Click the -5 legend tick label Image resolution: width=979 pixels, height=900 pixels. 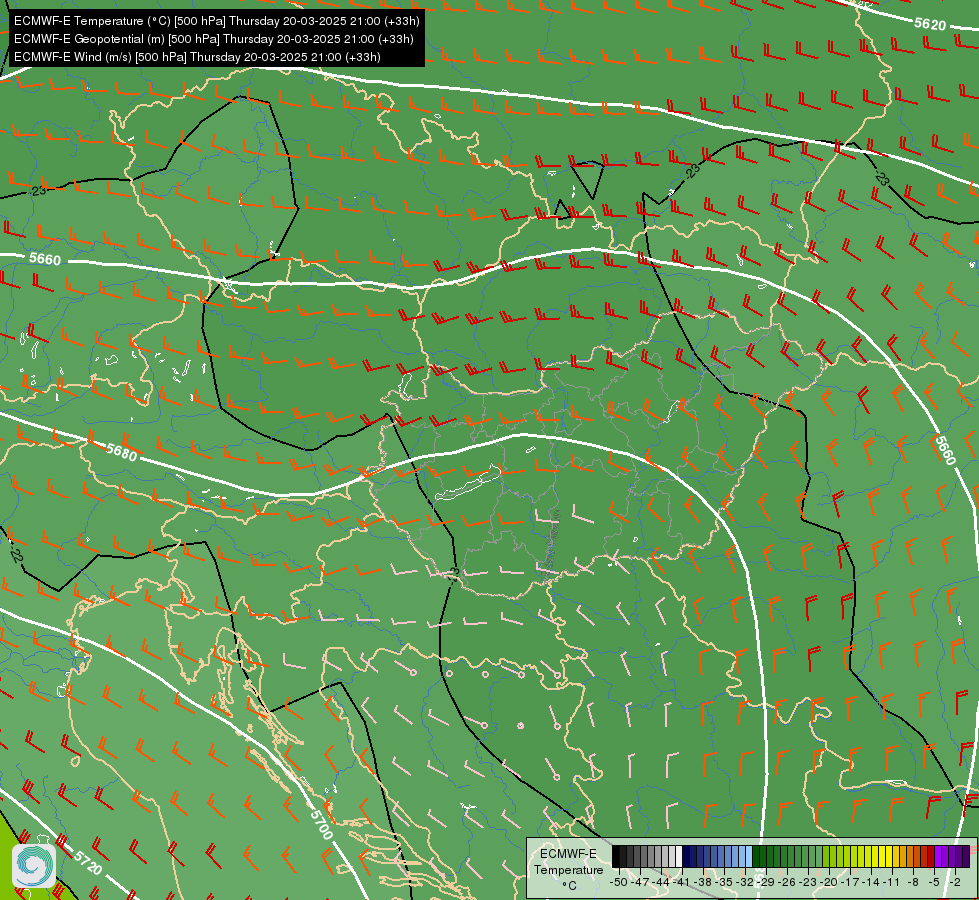[935, 882]
